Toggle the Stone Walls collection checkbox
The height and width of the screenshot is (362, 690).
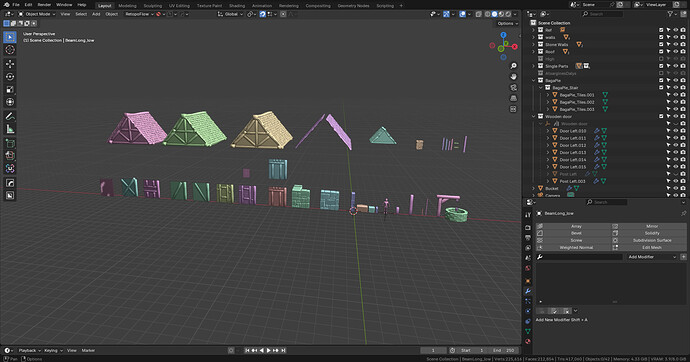(661, 44)
